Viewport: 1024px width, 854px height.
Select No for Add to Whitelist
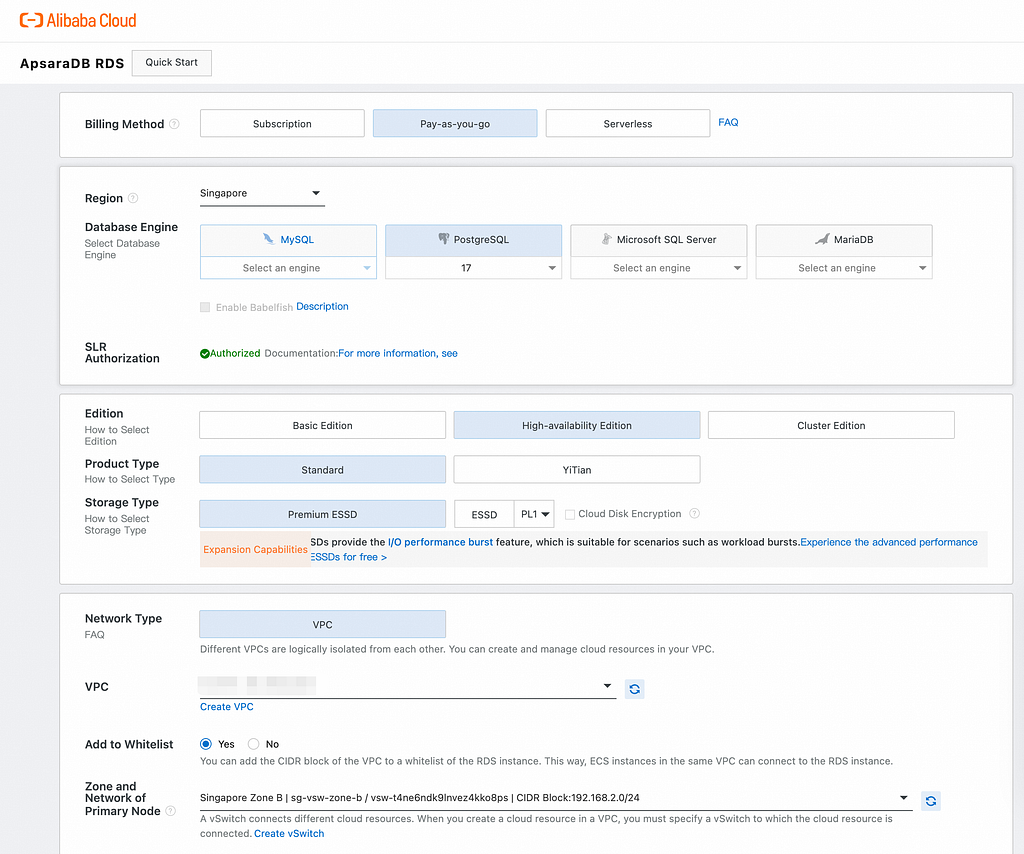tap(253, 744)
